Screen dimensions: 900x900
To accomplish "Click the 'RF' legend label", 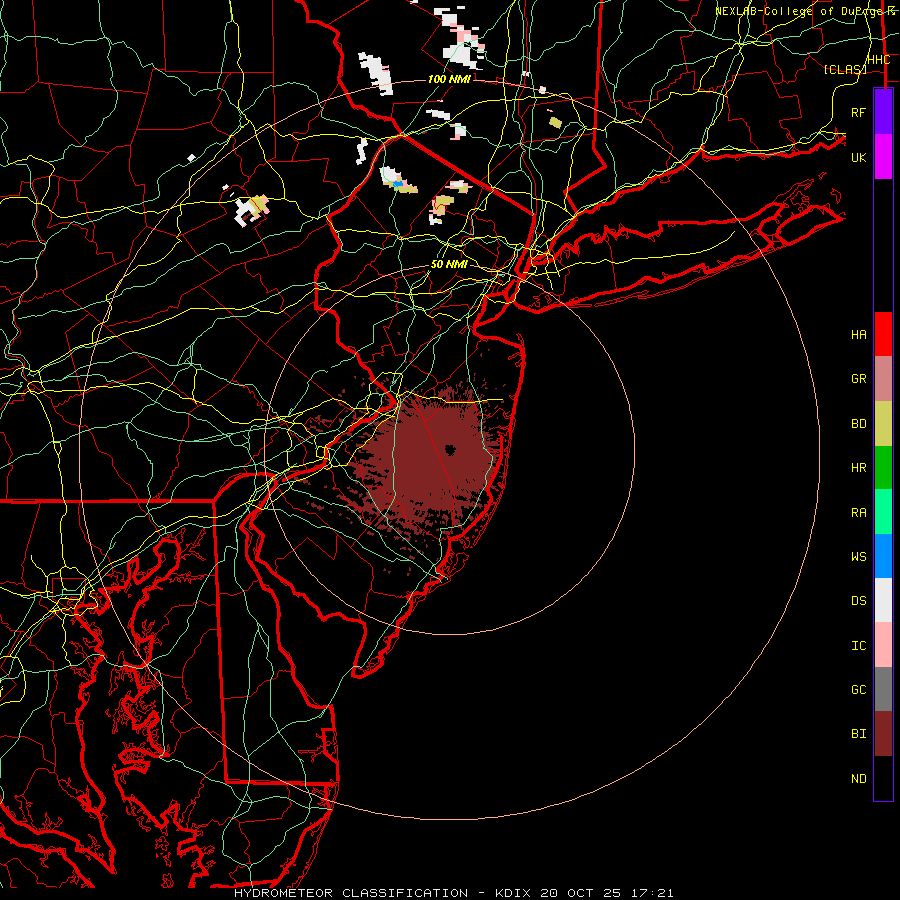I will pyautogui.click(x=859, y=112).
